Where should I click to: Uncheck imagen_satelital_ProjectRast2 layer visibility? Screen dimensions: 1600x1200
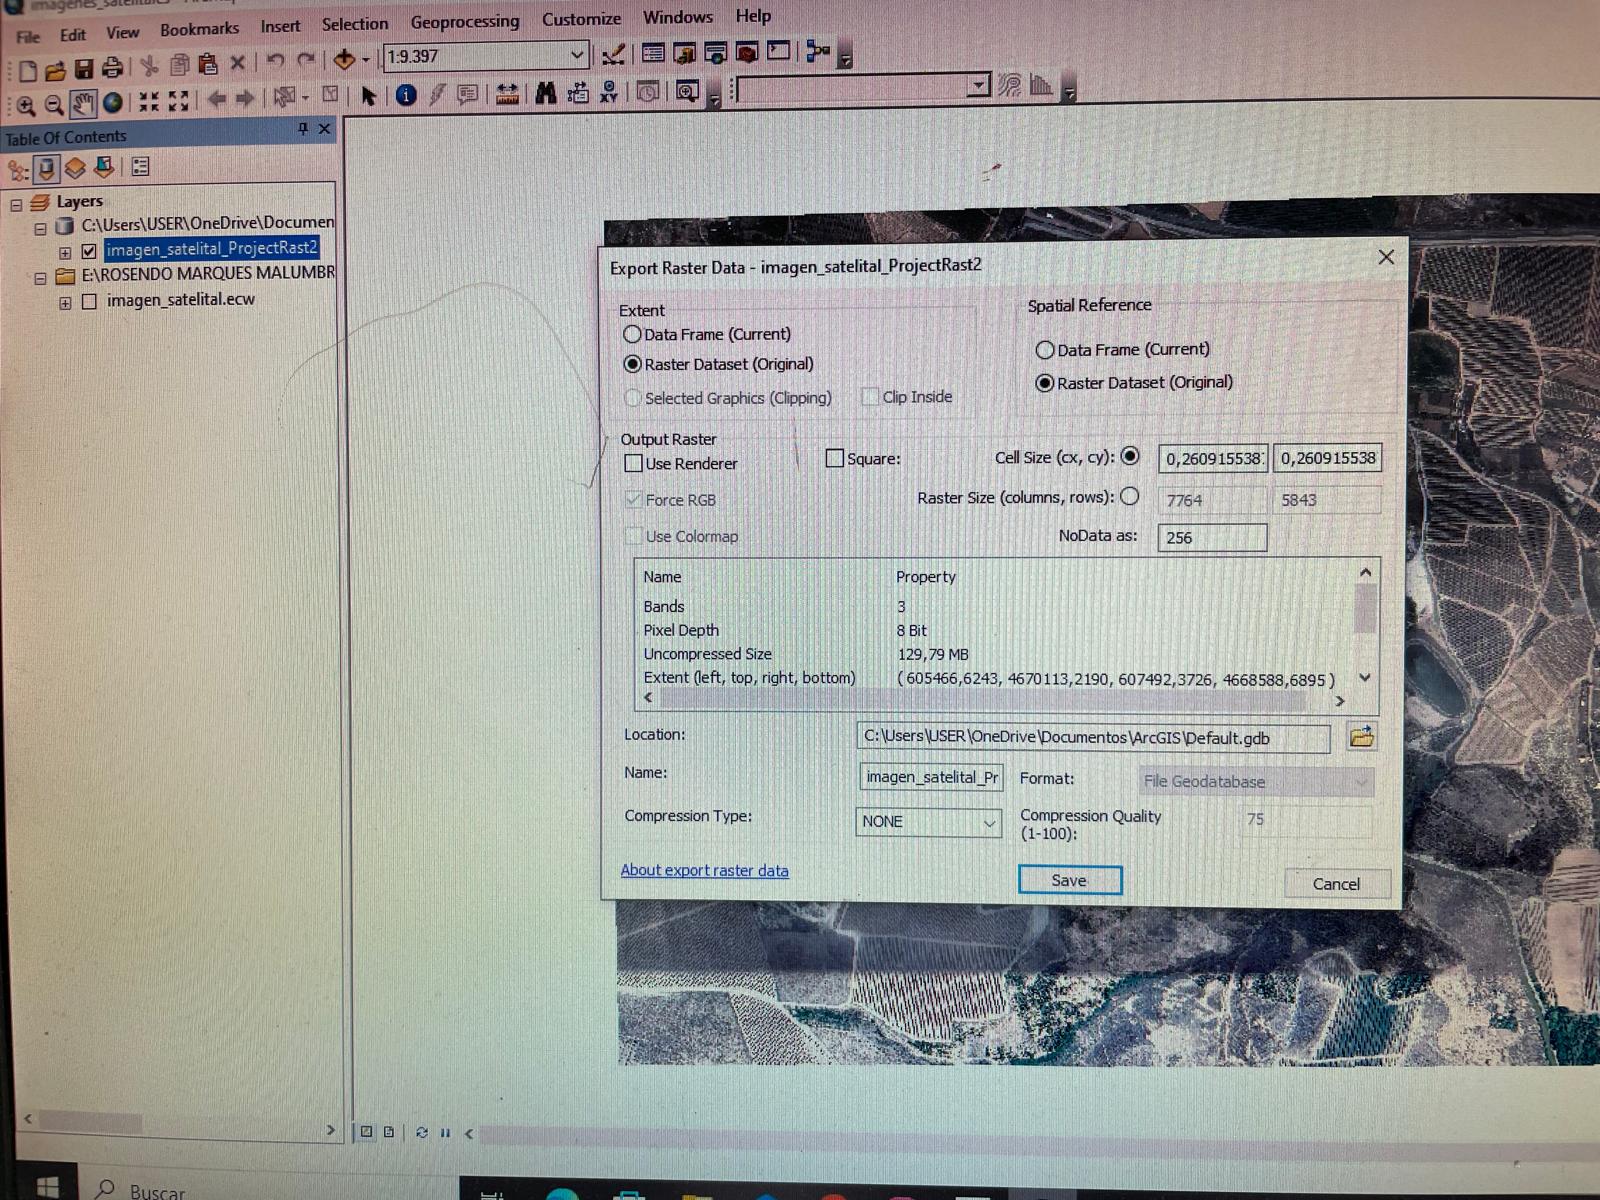(x=89, y=251)
